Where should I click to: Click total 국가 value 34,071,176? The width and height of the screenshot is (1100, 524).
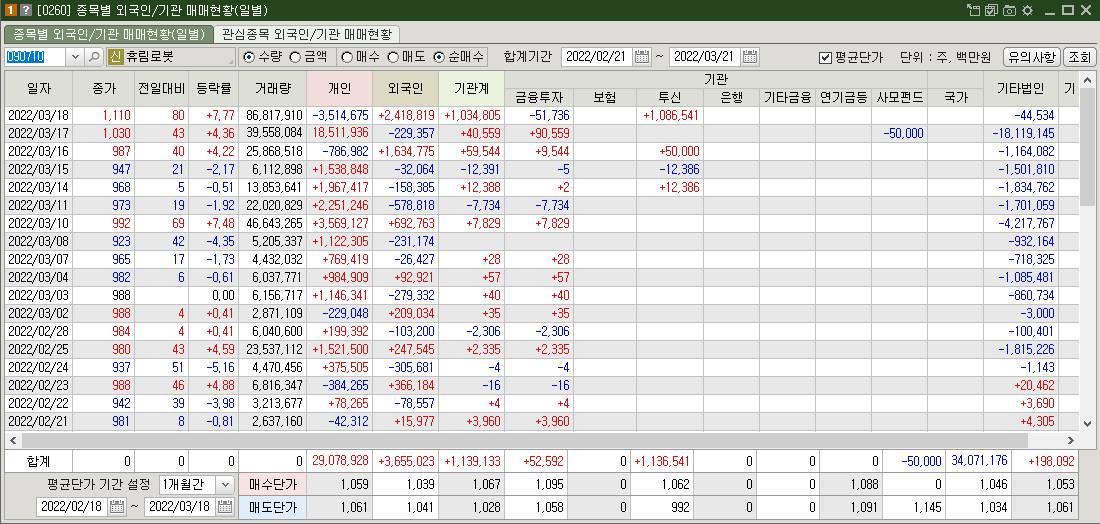tap(979, 461)
